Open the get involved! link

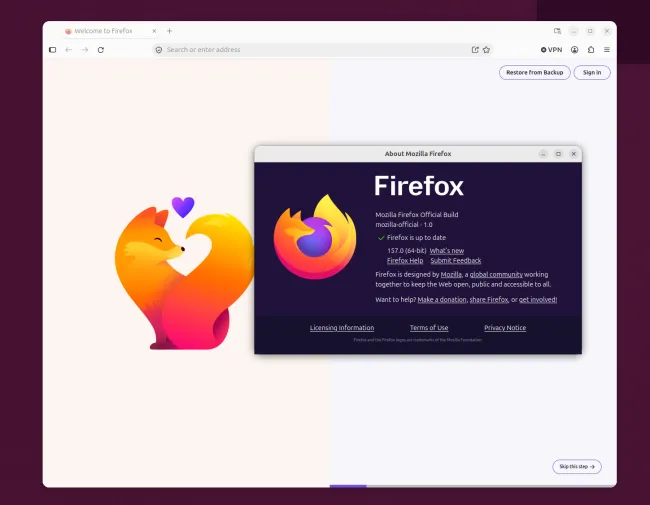click(x=538, y=300)
